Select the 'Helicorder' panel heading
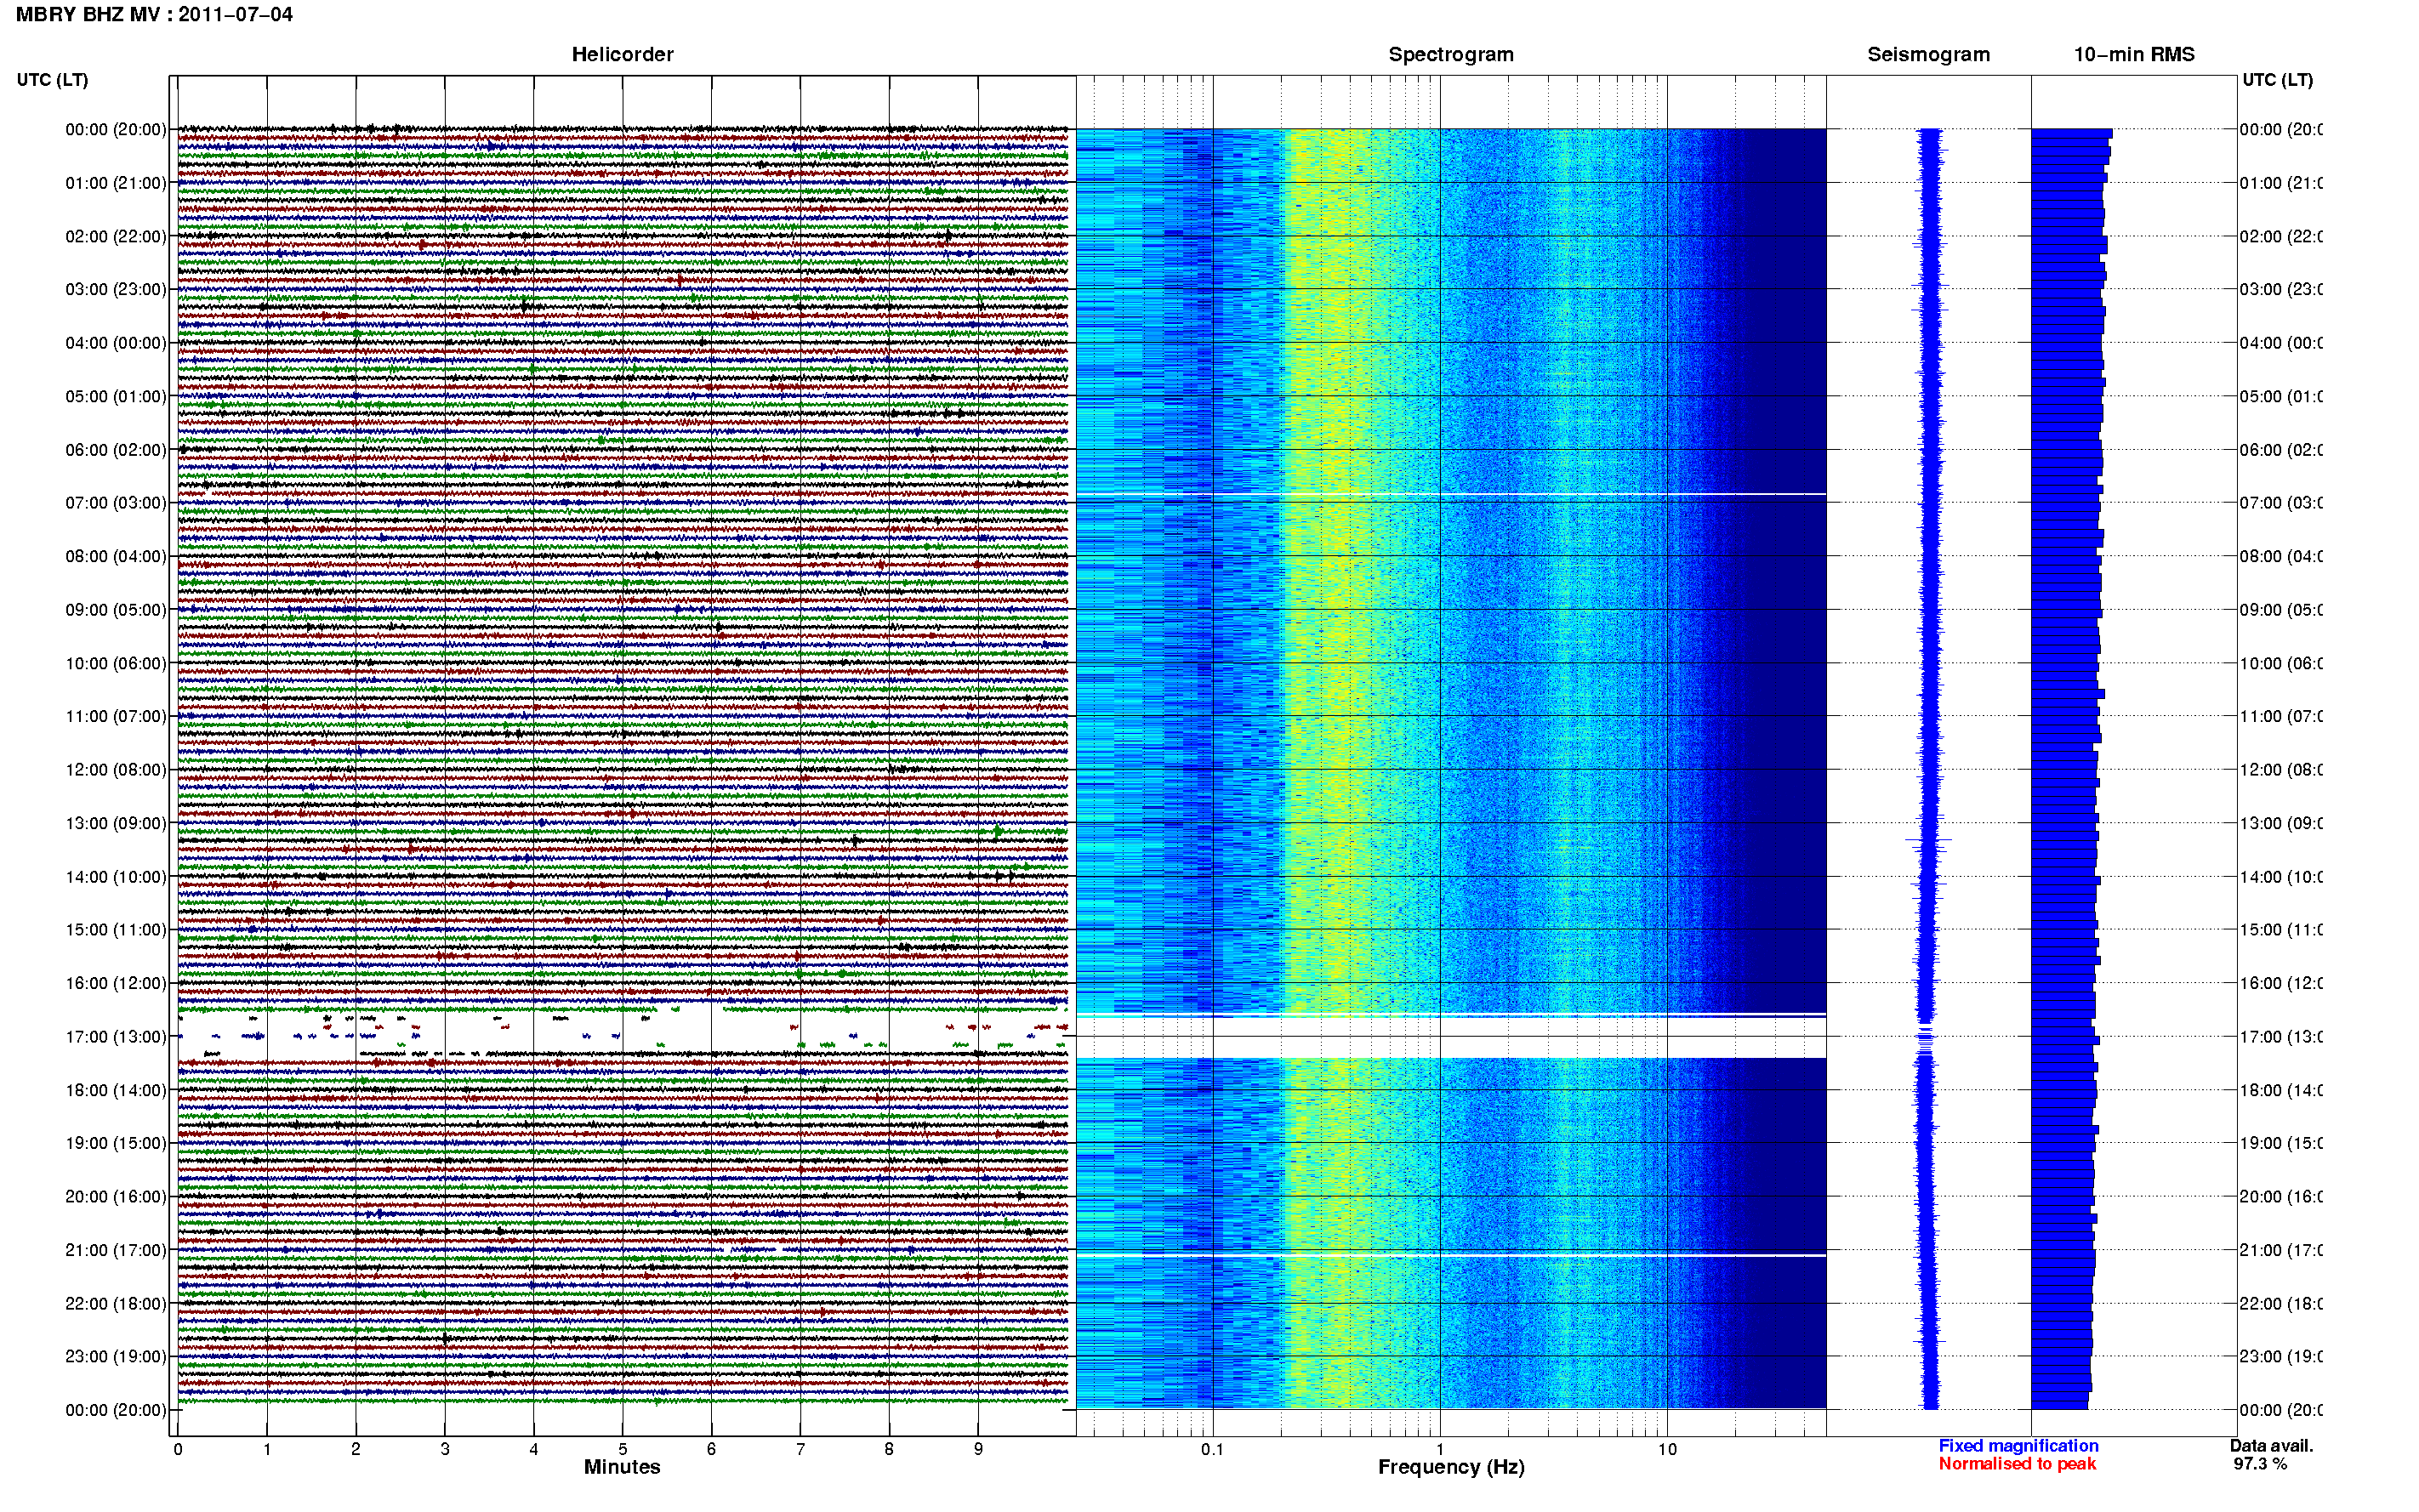Screen dimensions: 2419x1512 point(622,55)
